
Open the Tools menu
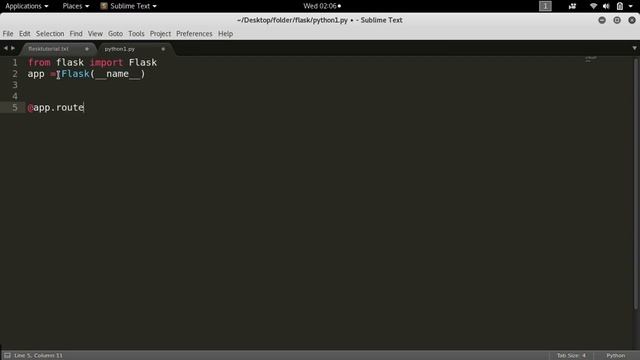tap(136, 34)
